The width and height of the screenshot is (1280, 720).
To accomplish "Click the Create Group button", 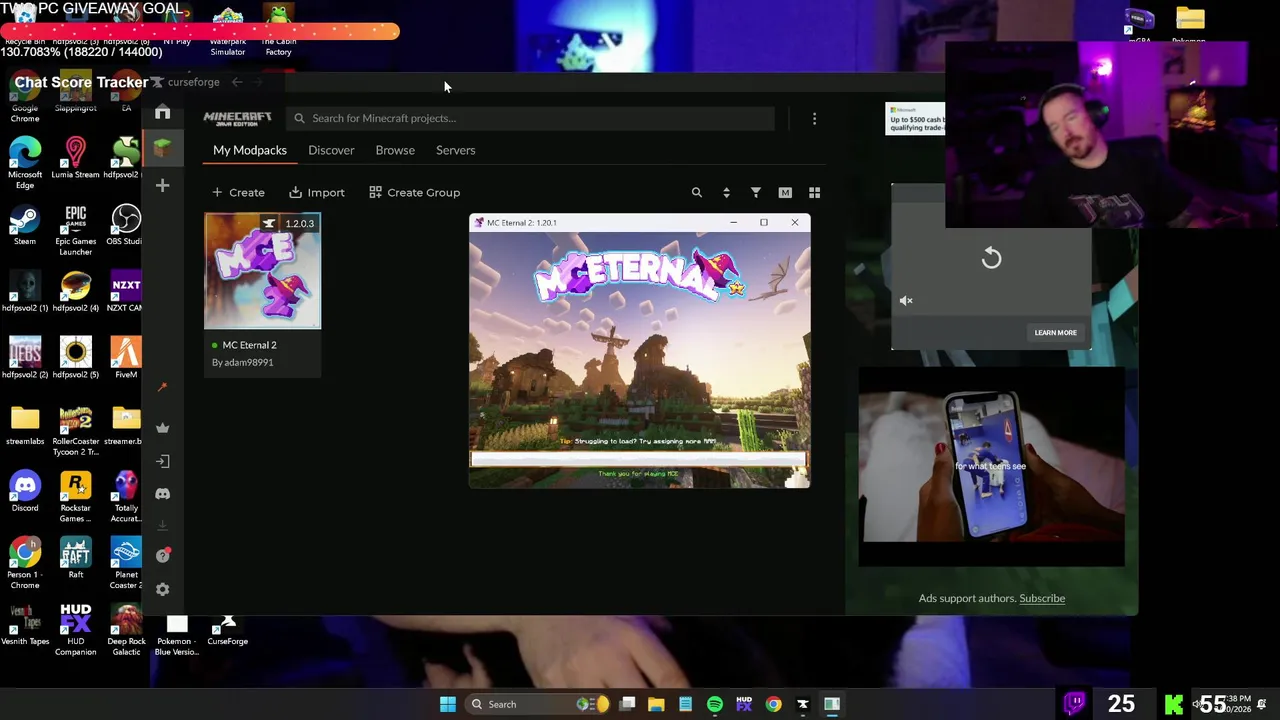I will (x=414, y=192).
